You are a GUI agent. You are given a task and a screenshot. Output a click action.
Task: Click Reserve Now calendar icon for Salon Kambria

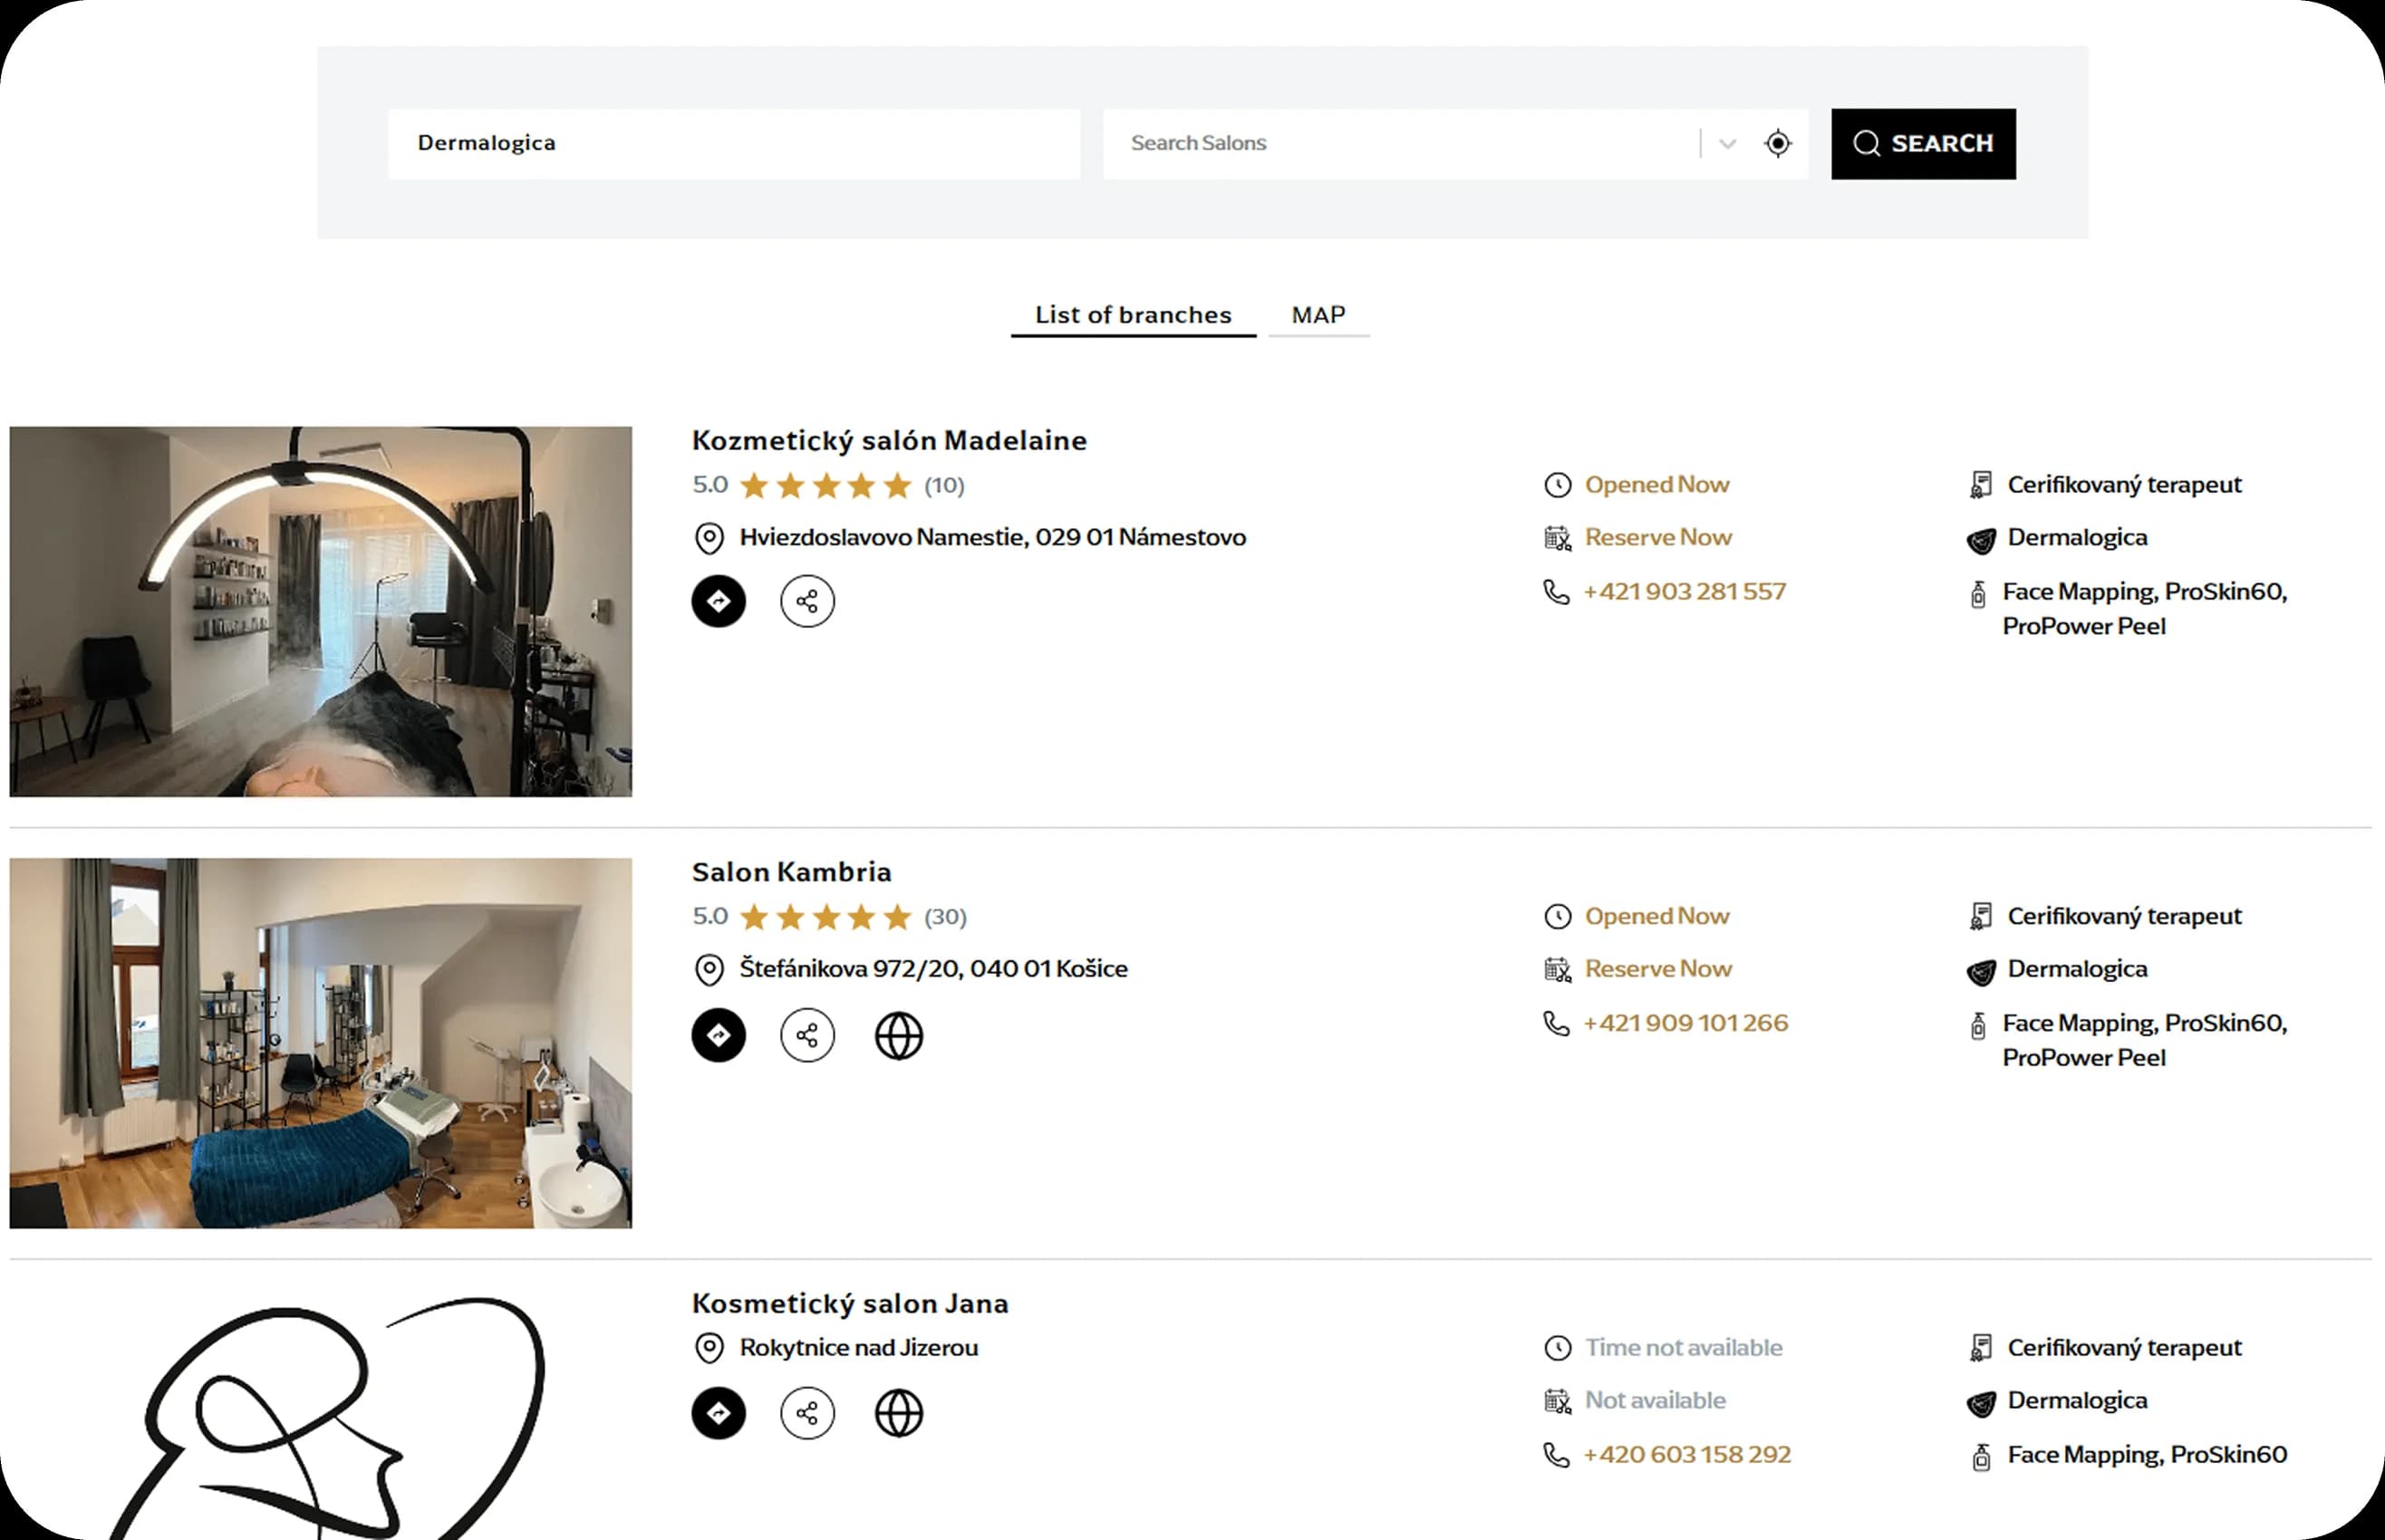click(x=1557, y=969)
